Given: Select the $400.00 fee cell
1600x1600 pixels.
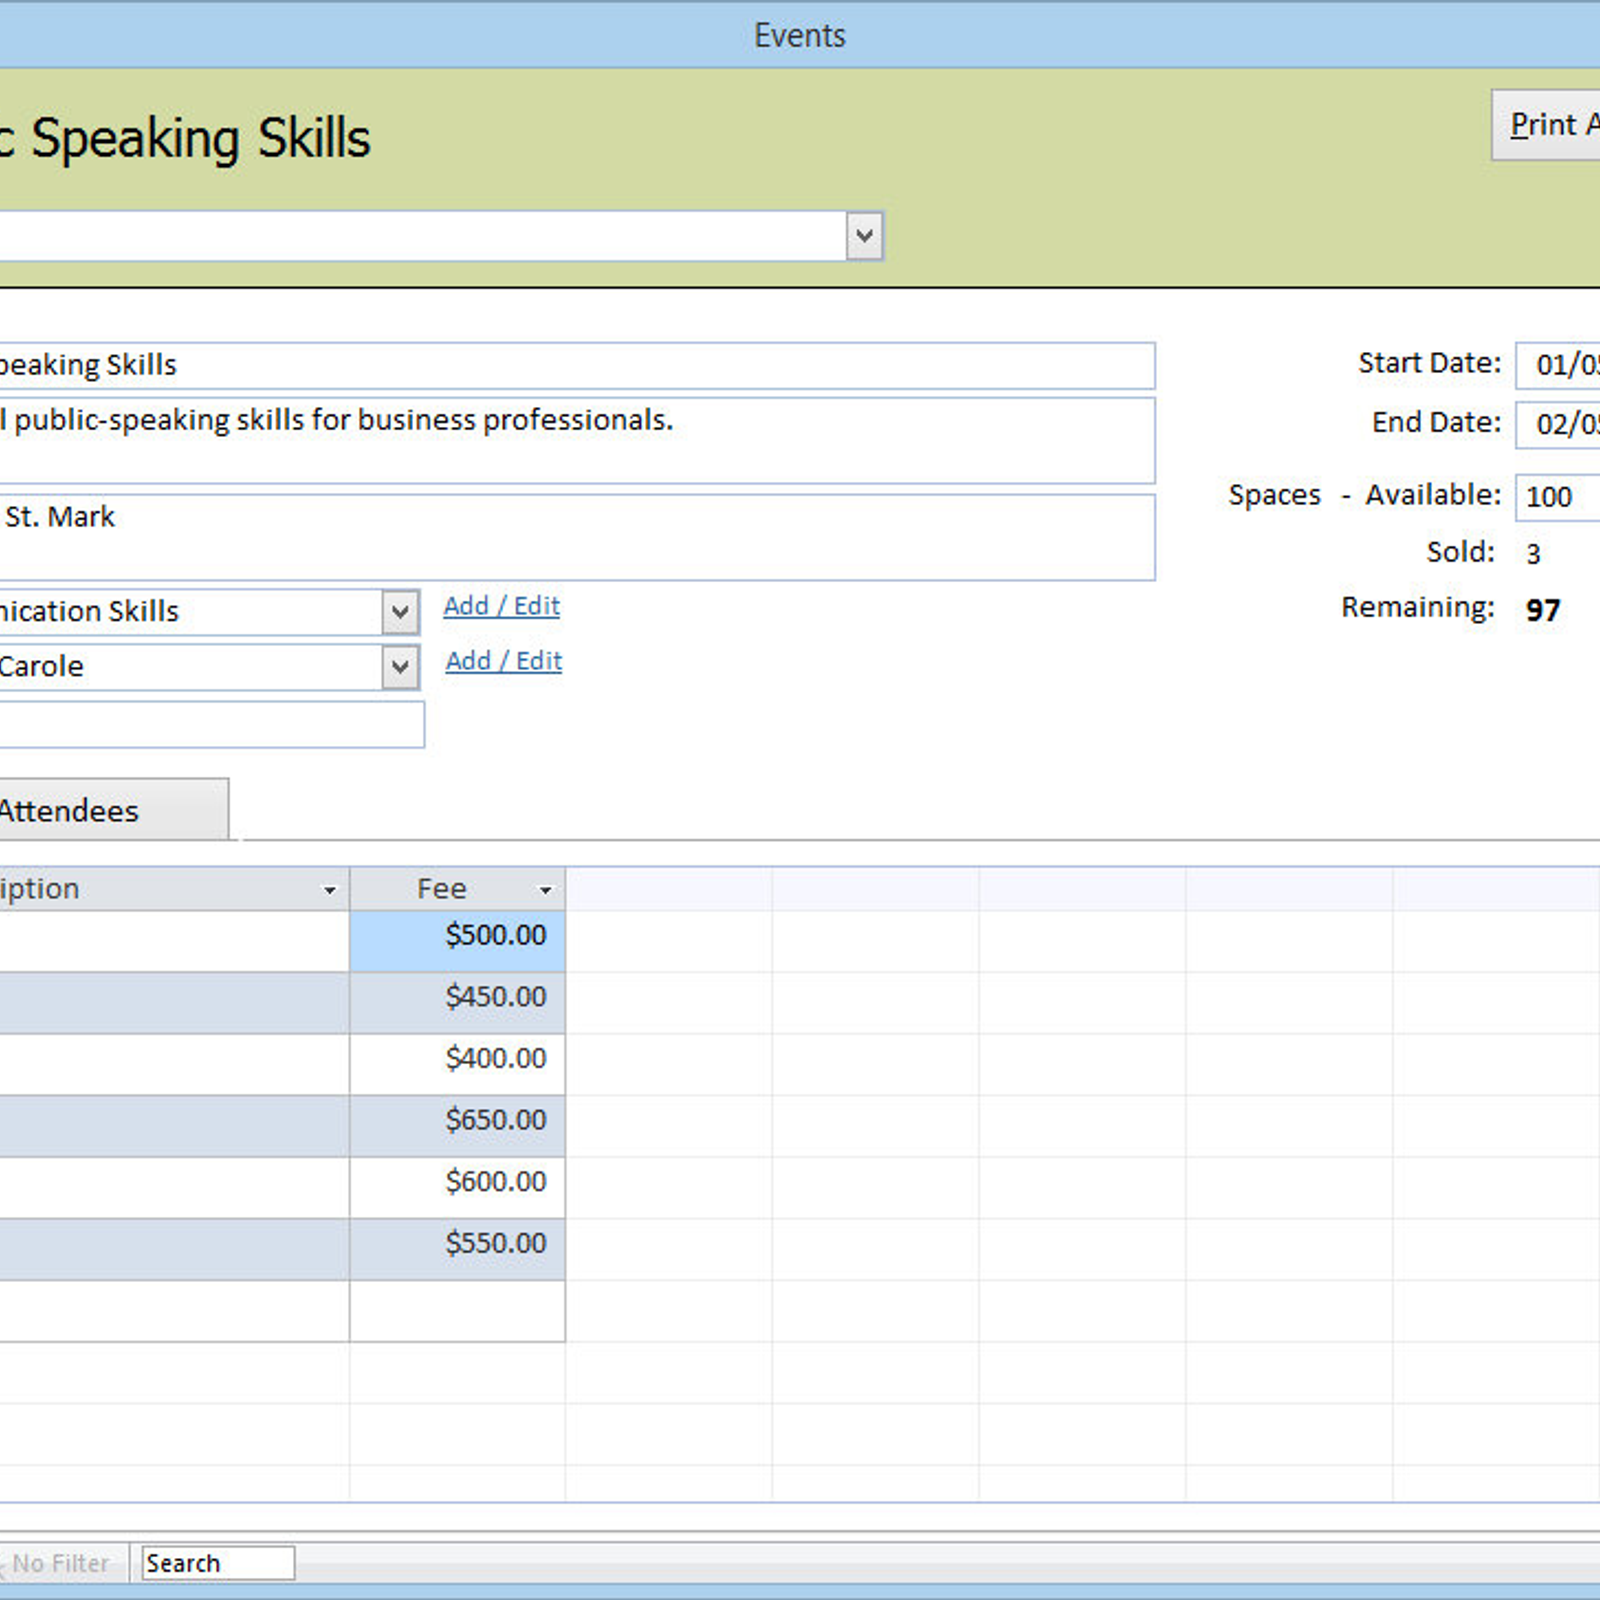Looking at the screenshot, I should click(457, 1064).
